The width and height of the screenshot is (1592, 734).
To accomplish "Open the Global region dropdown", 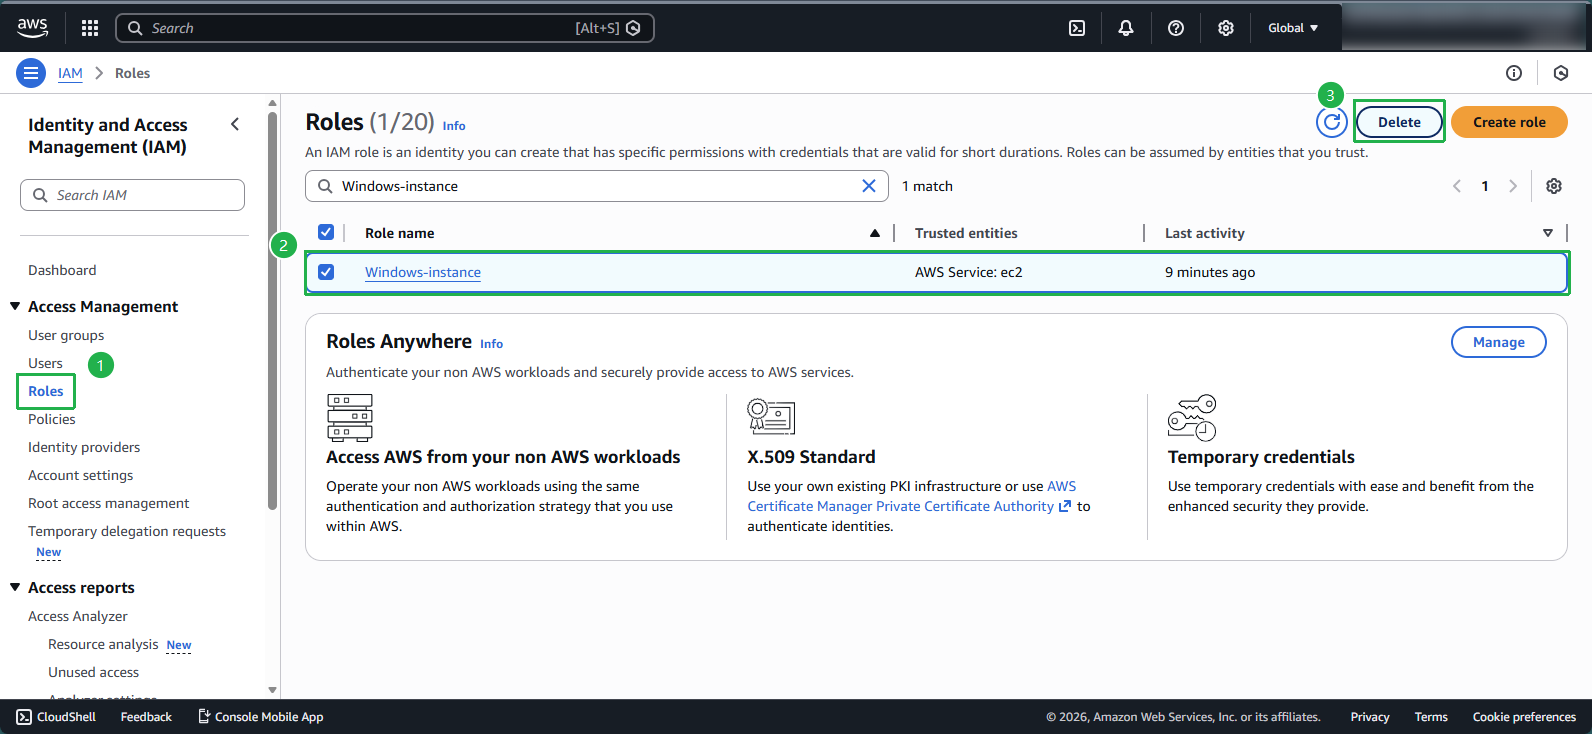I will tap(1293, 28).
